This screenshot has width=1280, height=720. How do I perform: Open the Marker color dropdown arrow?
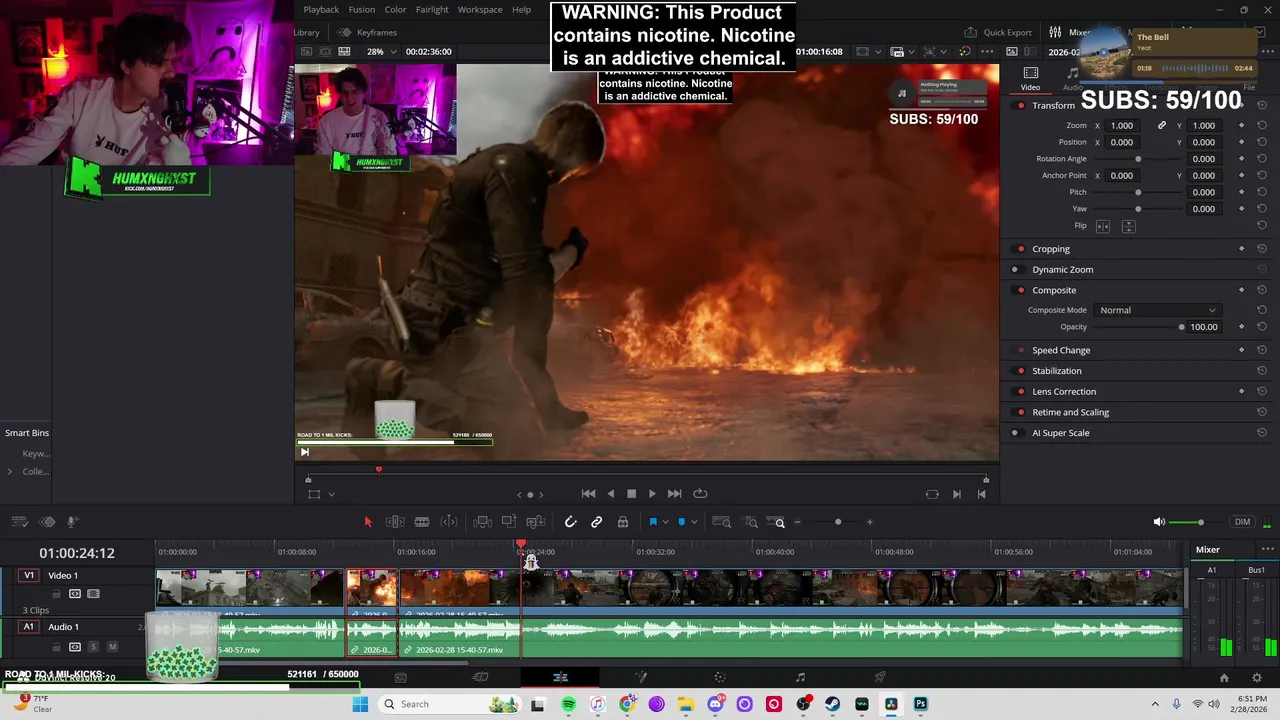click(x=694, y=522)
